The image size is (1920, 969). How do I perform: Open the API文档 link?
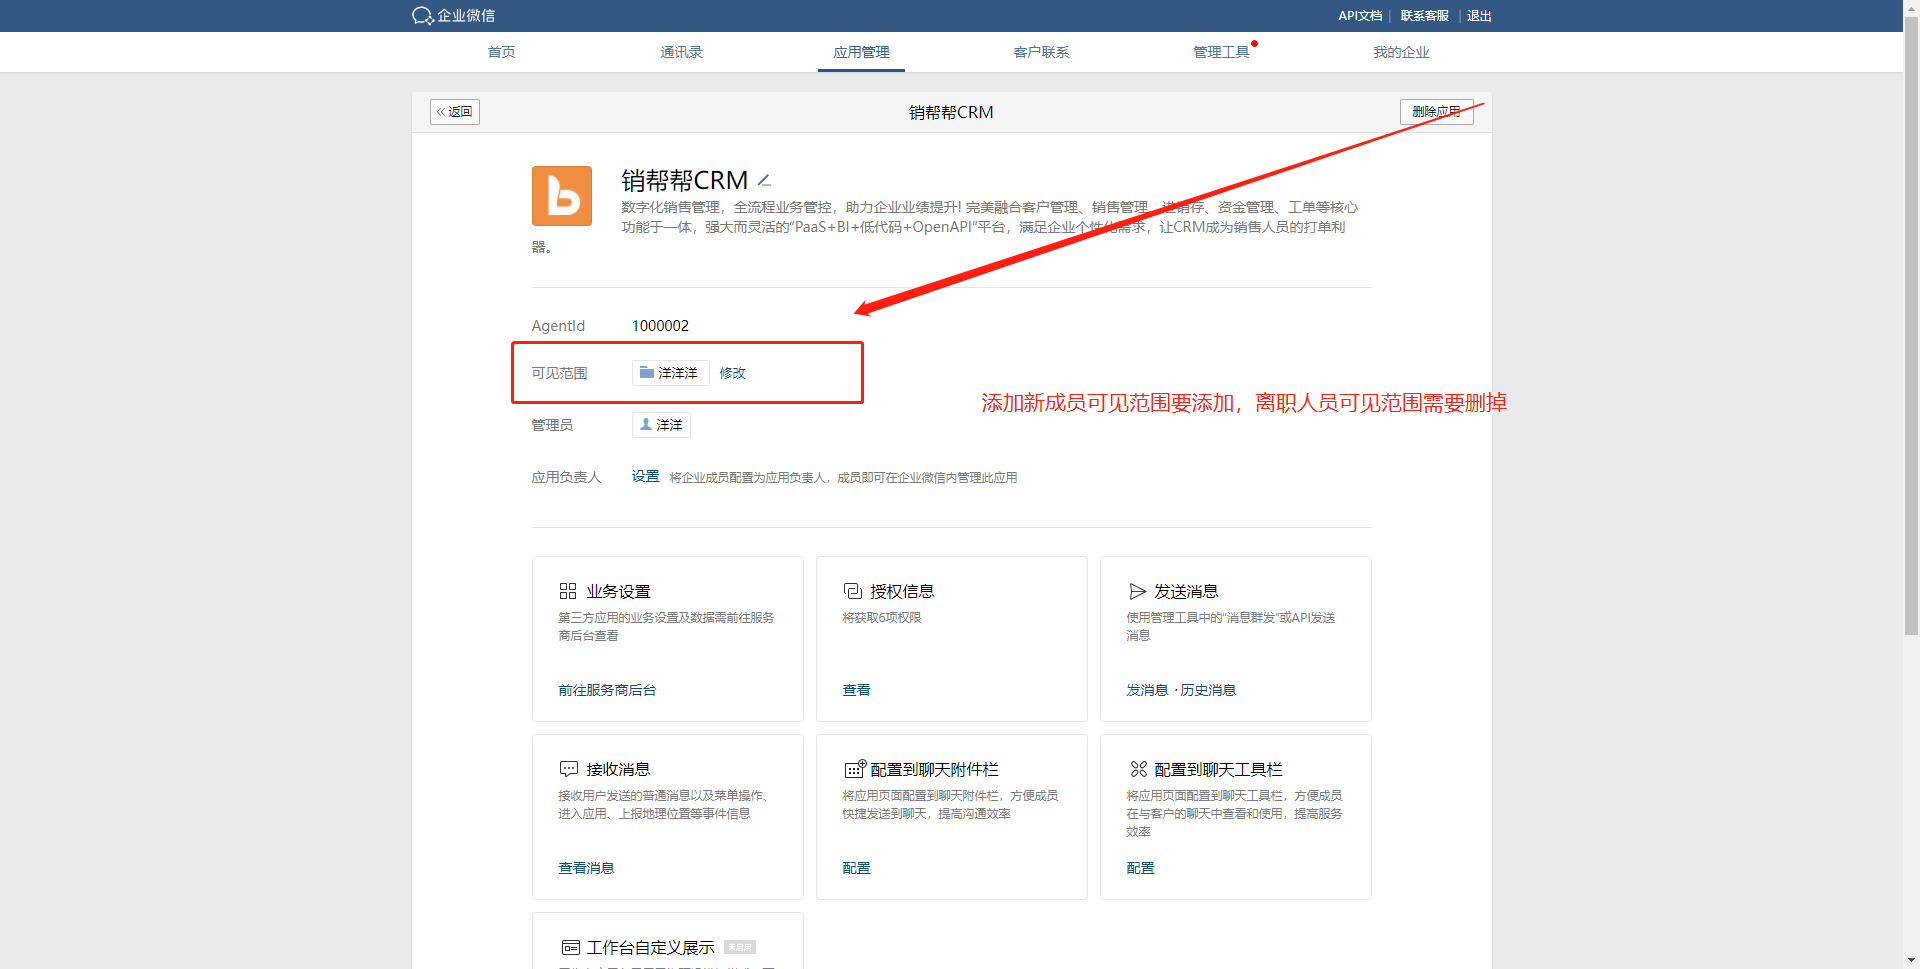pyautogui.click(x=1360, y=16)
